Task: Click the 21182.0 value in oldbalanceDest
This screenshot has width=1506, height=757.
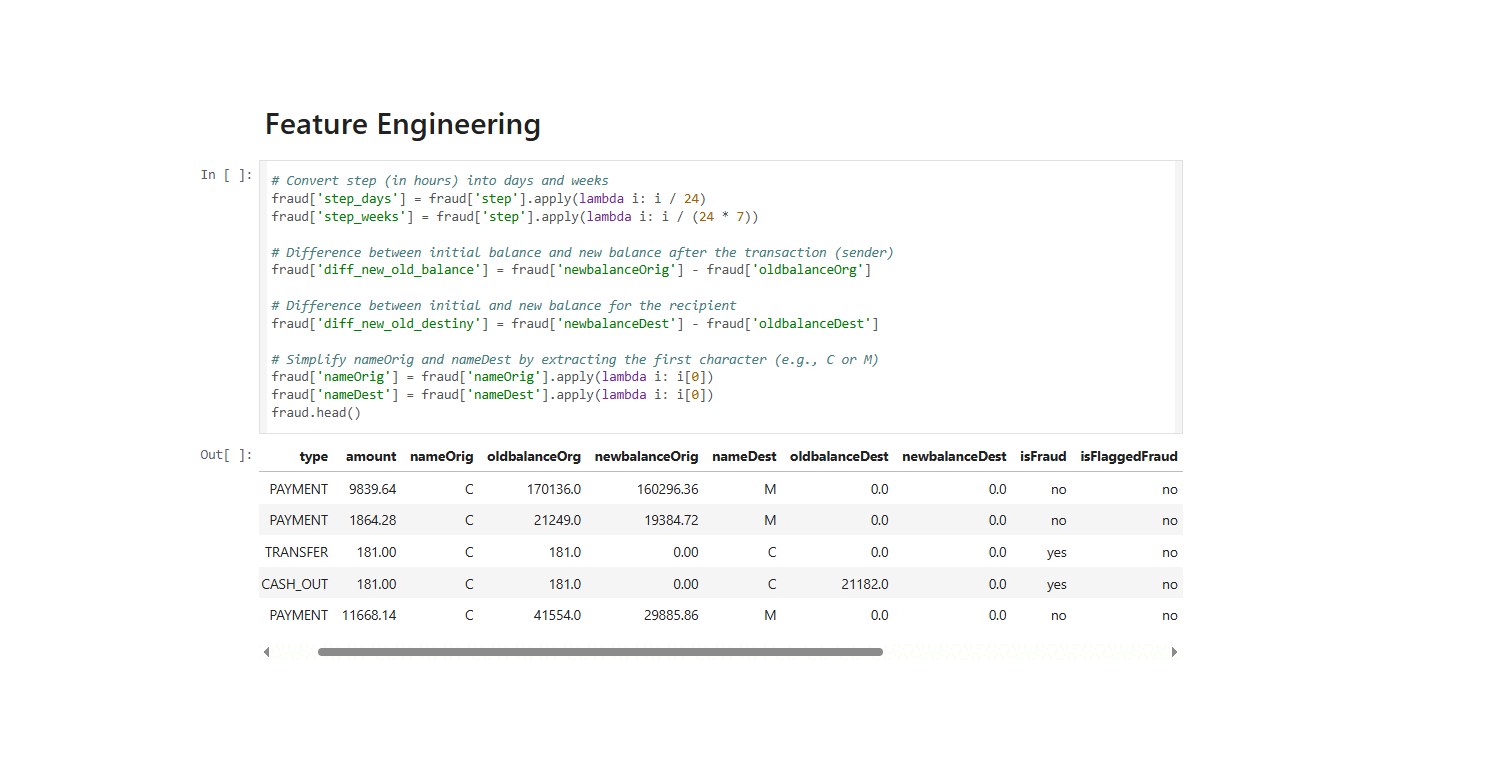Action: (x=865, y=584)
